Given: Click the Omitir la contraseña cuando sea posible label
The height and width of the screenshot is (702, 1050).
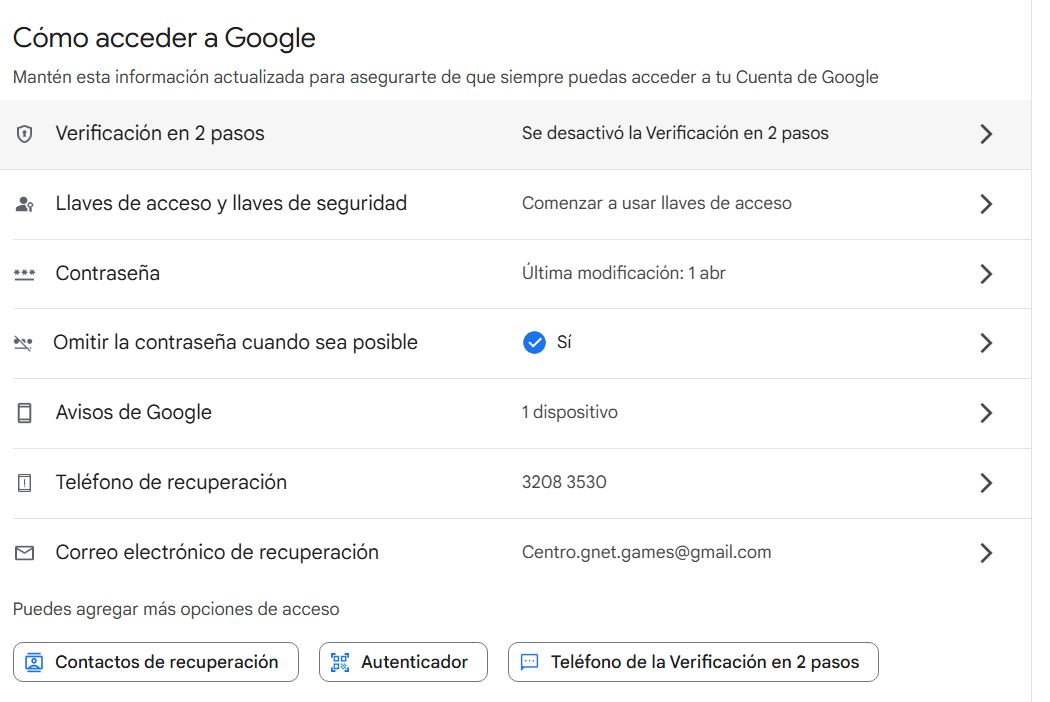Looking at the screenshot, I should coord(235,343).
